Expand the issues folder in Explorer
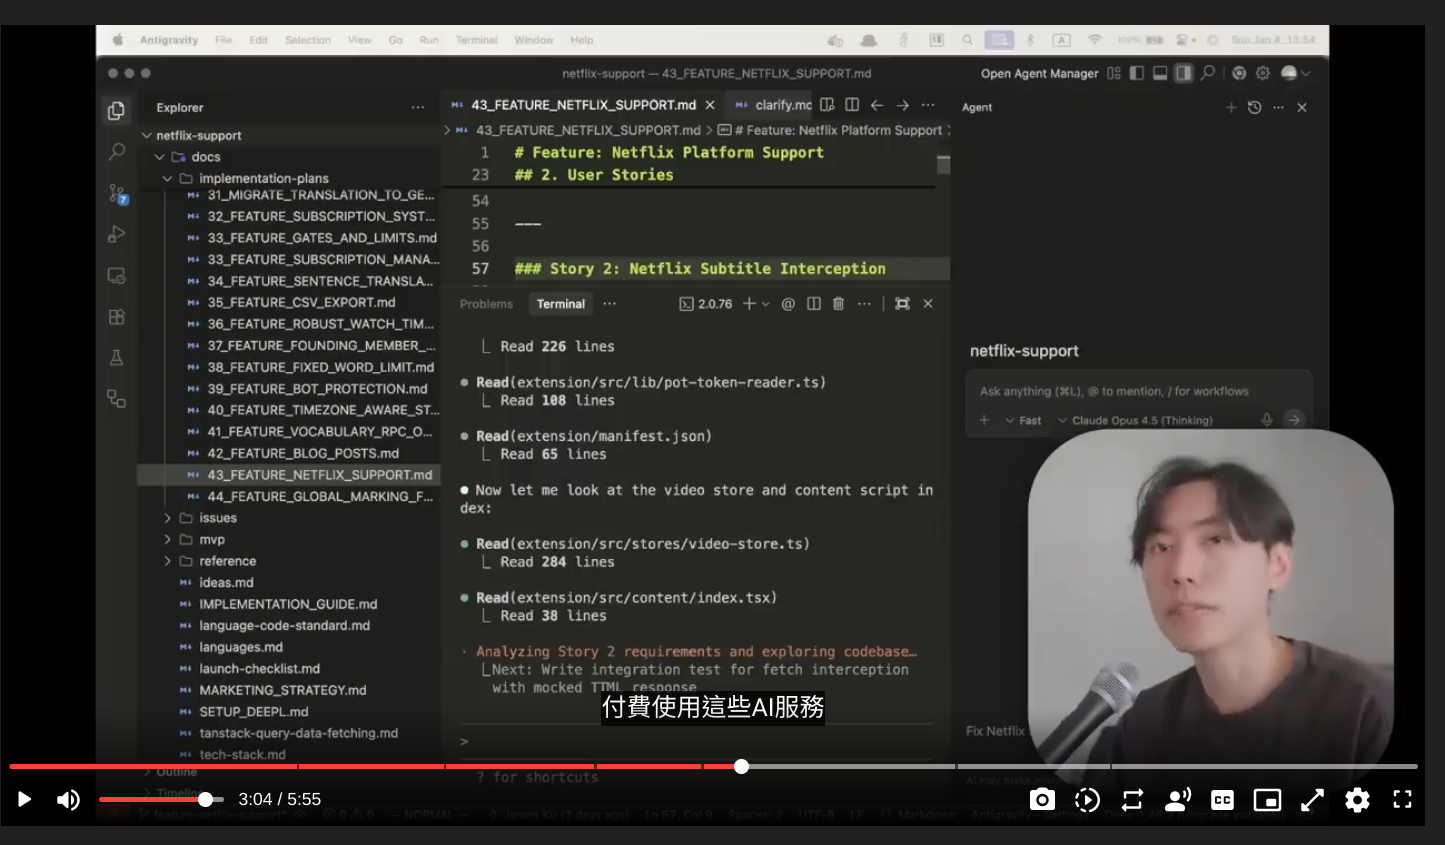1445x845 pixels. pyautogui.click(x=167, y=518)
